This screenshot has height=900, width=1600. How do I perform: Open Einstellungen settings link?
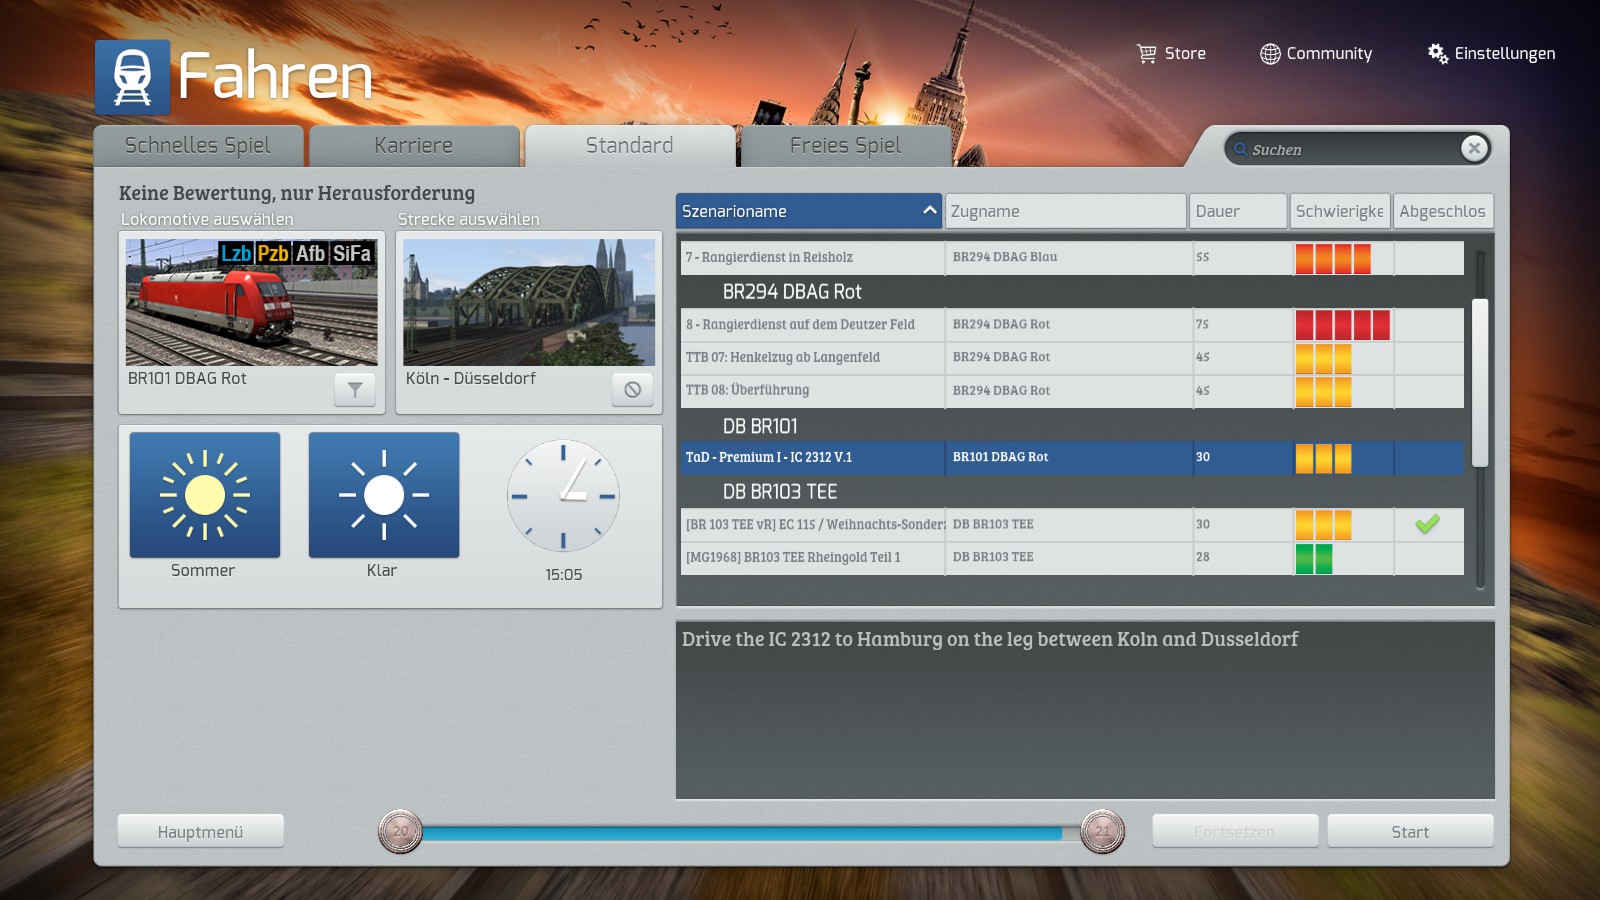pos(1505,54)
